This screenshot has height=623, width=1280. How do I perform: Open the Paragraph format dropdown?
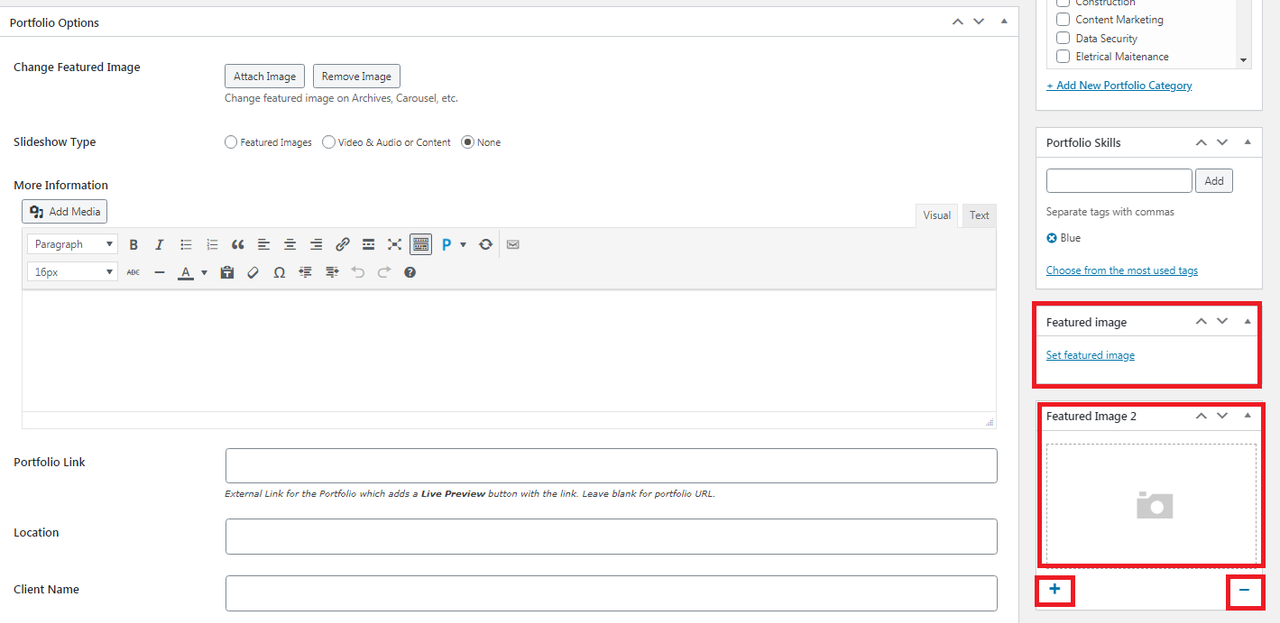point(72,244)
